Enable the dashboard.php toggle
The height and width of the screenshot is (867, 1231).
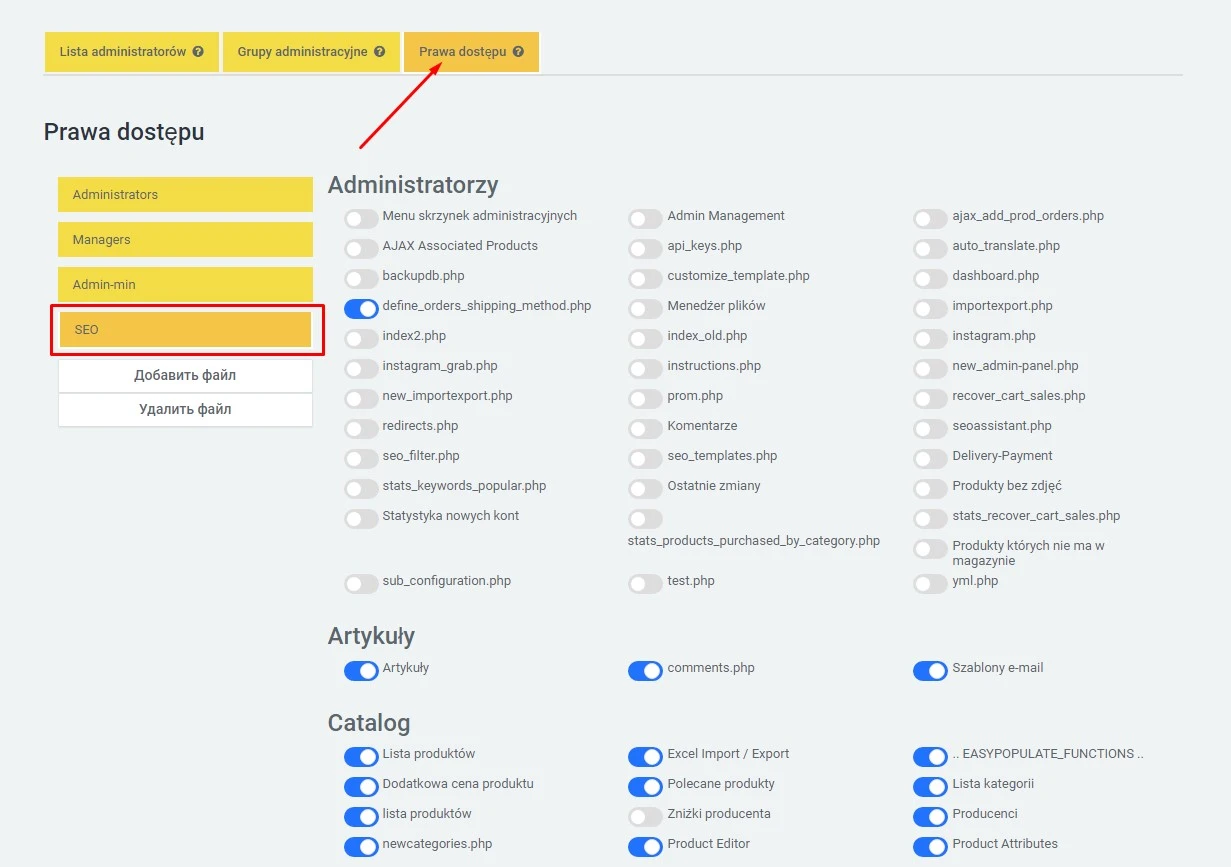pyautogui.click(x=930, y=278)
